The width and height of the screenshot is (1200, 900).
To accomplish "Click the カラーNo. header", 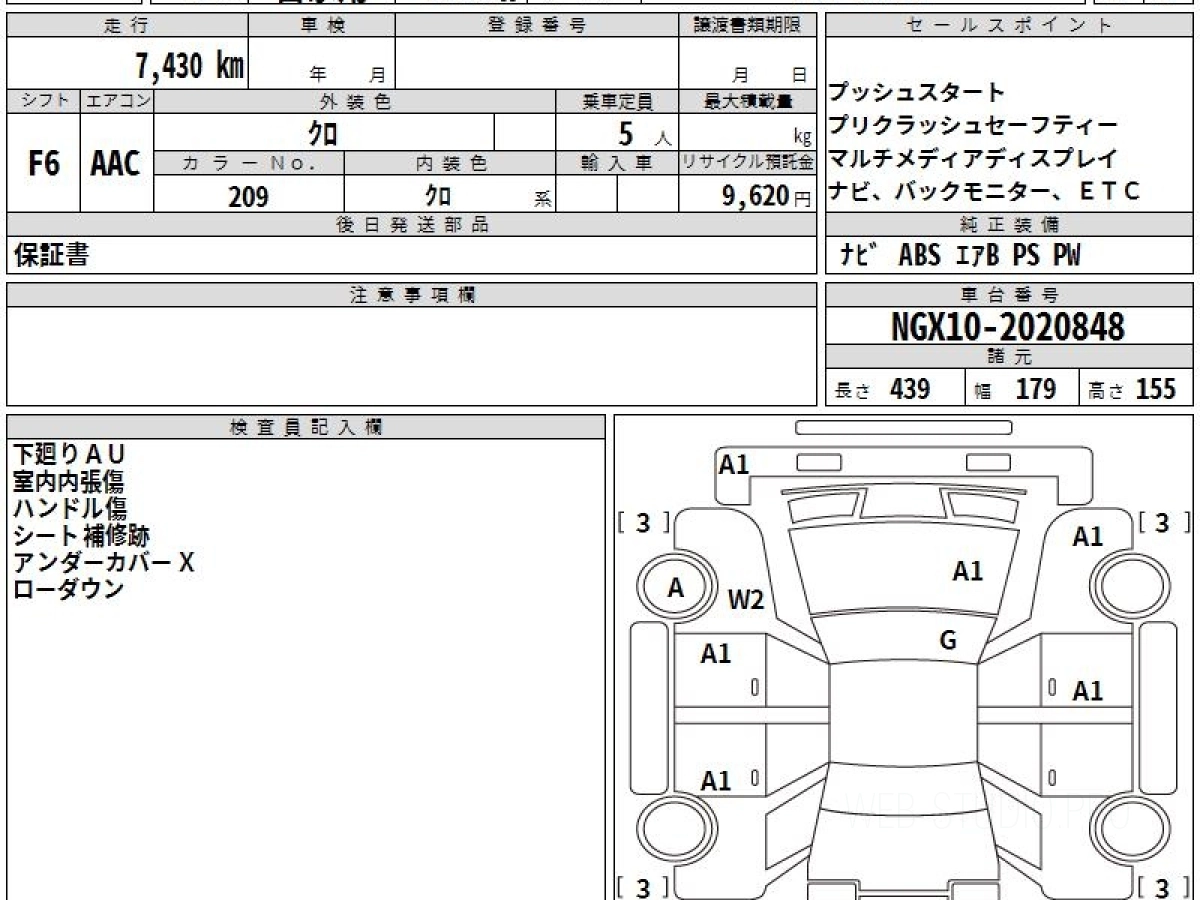I will [249, 163].
